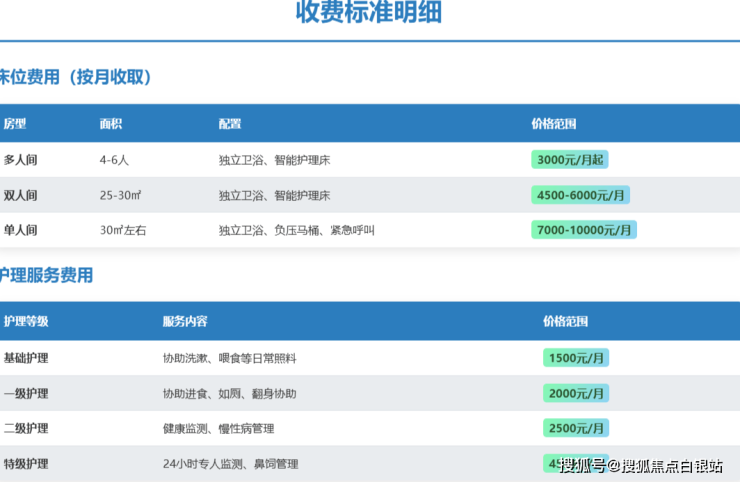
Task: Select the 特级护理 row label
Action: click(x=26, y=464)
